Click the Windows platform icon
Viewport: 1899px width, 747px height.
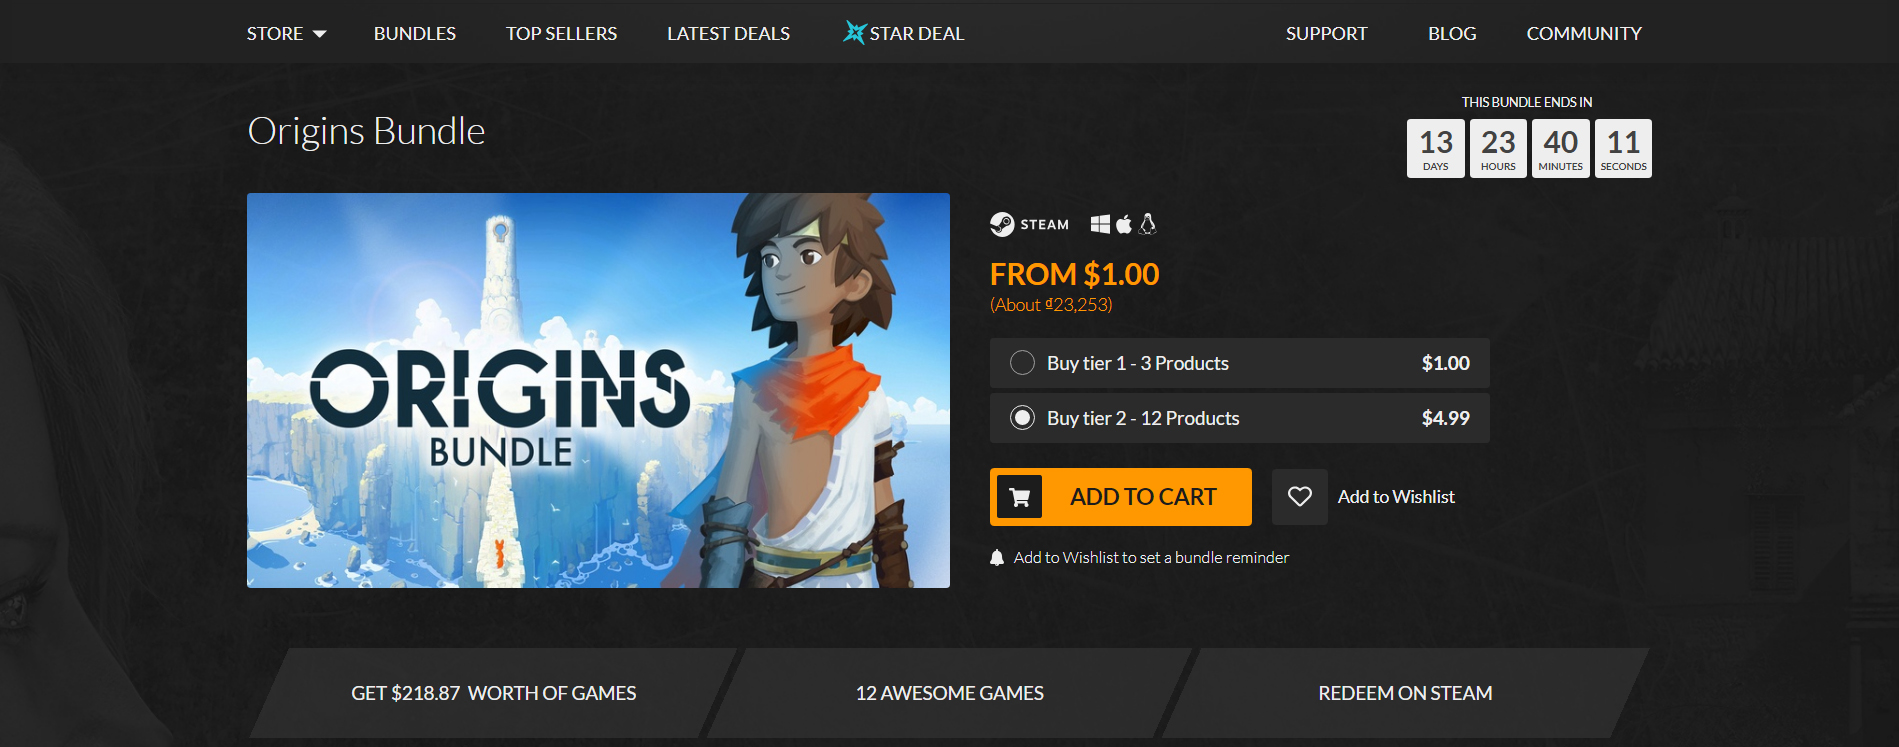(x=1100, y=224)
